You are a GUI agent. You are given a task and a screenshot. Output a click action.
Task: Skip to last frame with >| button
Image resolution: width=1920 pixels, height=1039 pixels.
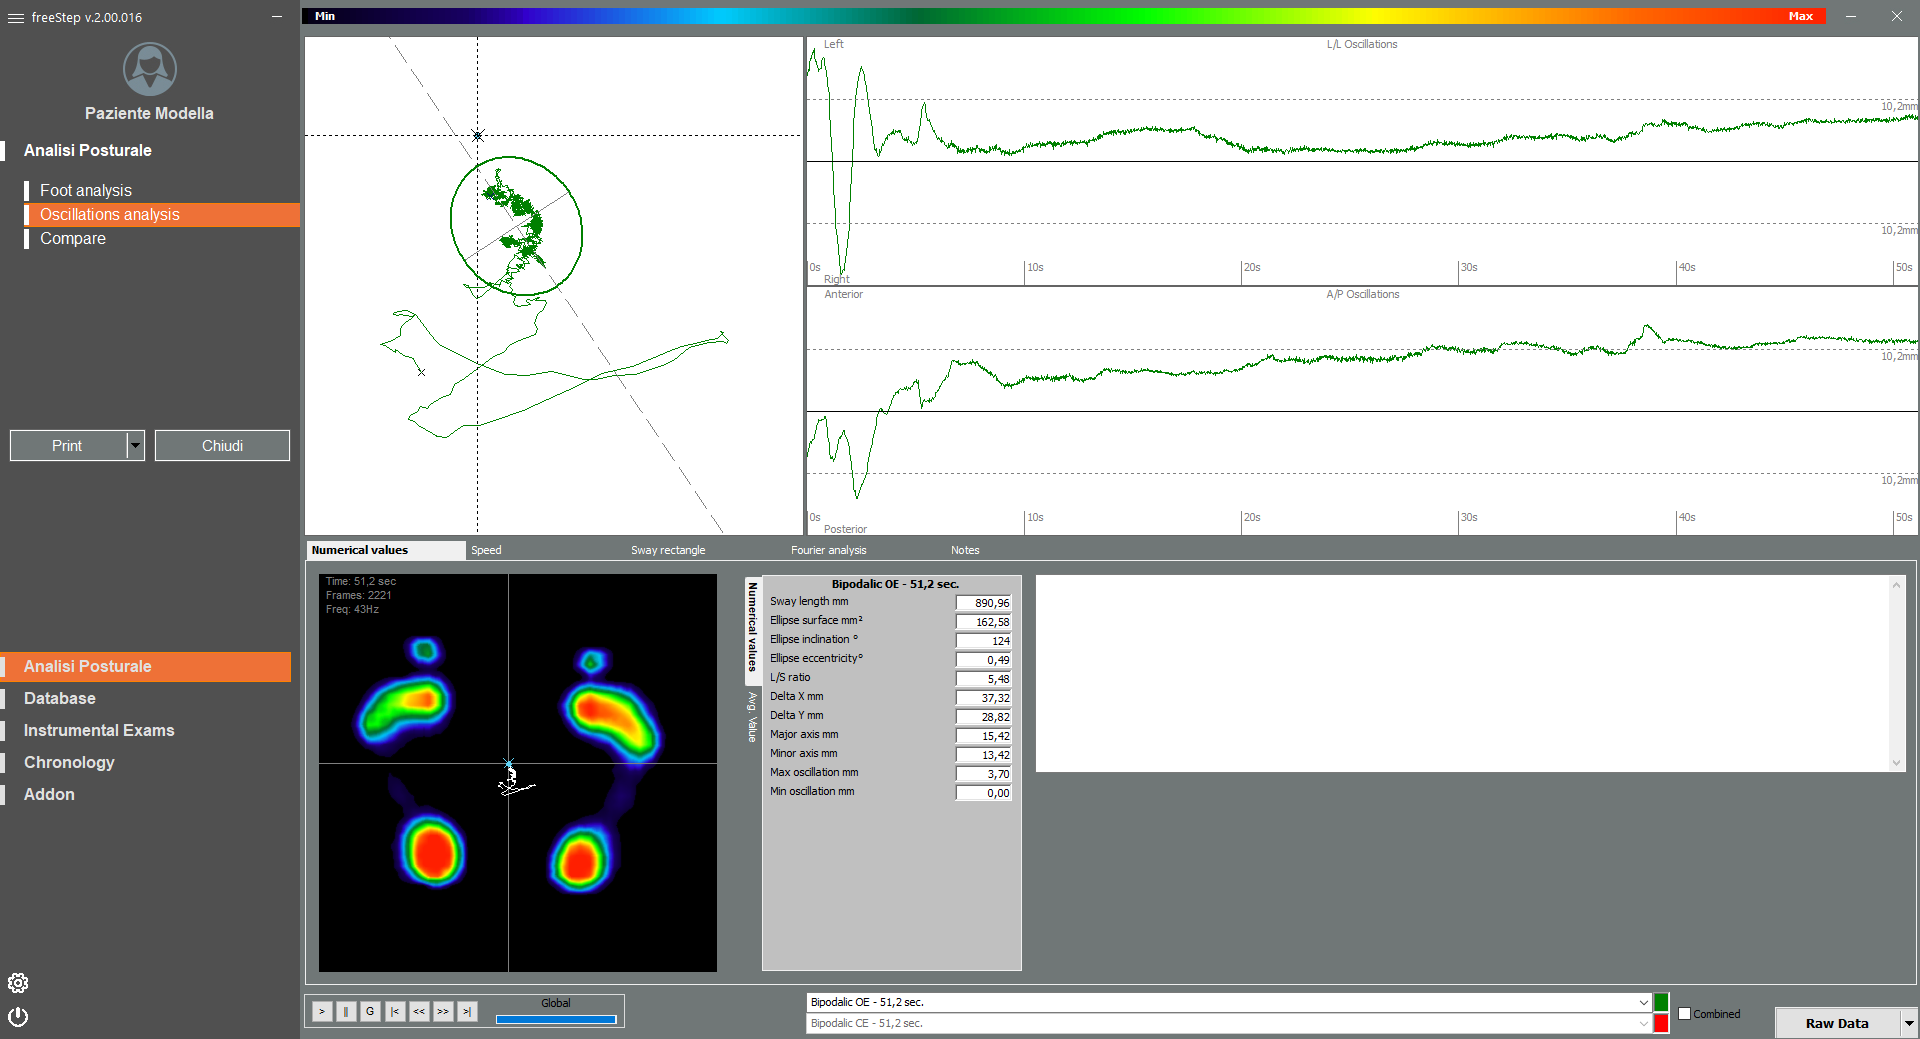[467, 1012]
